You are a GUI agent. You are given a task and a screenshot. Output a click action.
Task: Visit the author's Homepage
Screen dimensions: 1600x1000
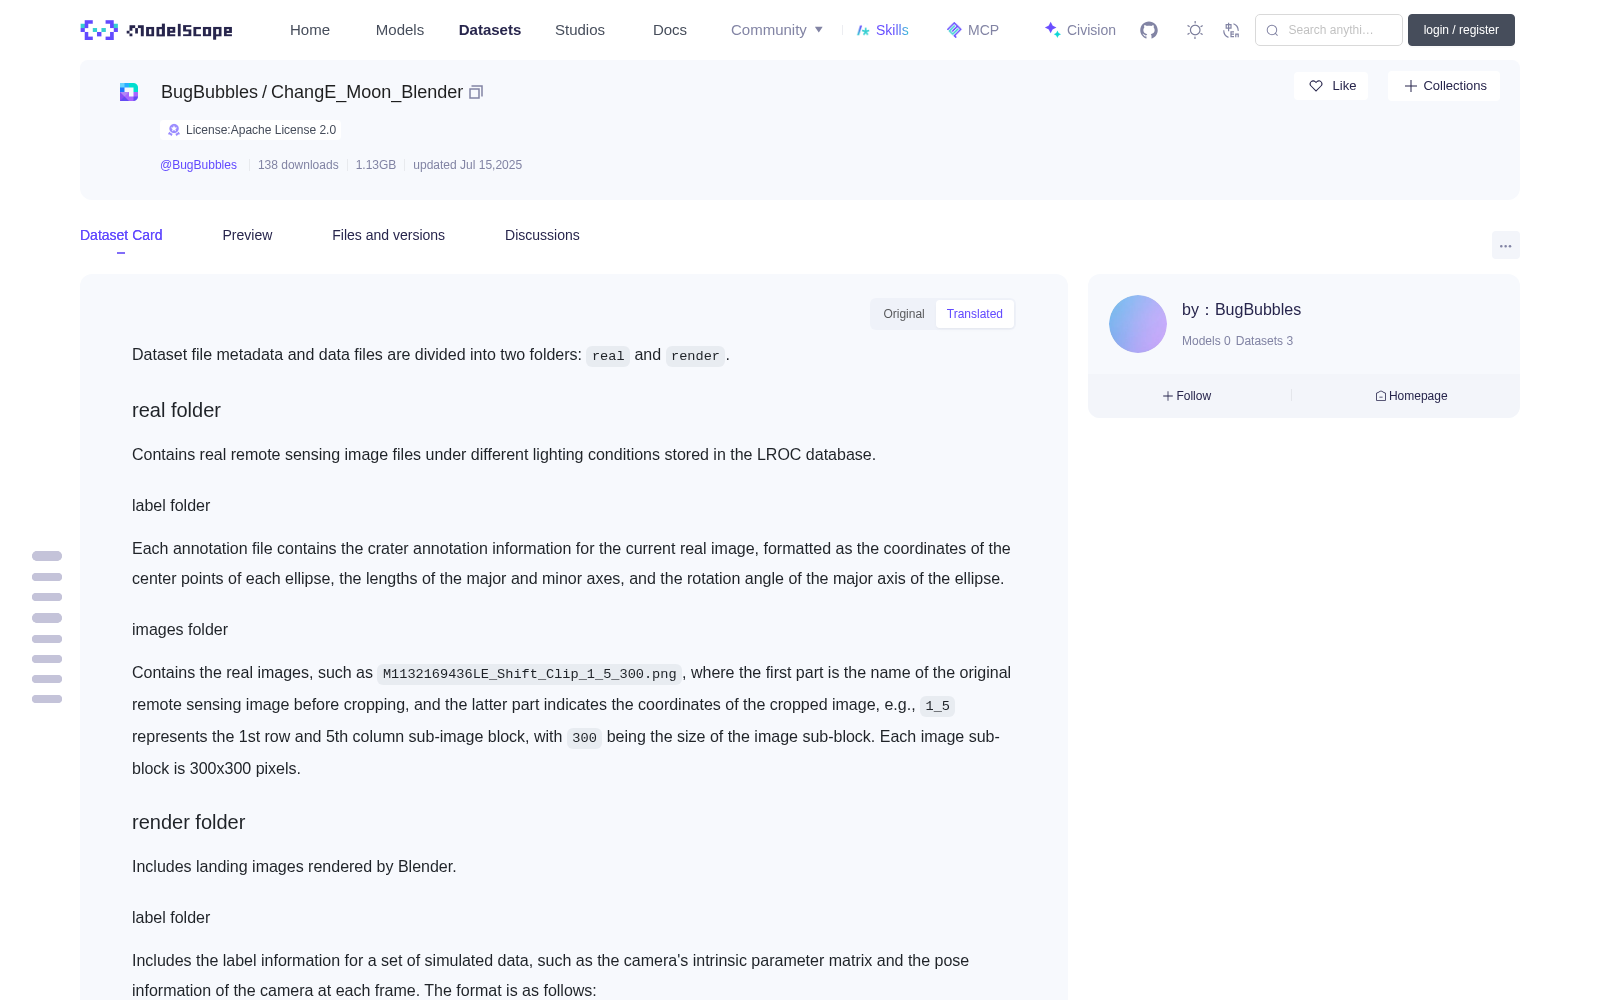pos(1411,396)
